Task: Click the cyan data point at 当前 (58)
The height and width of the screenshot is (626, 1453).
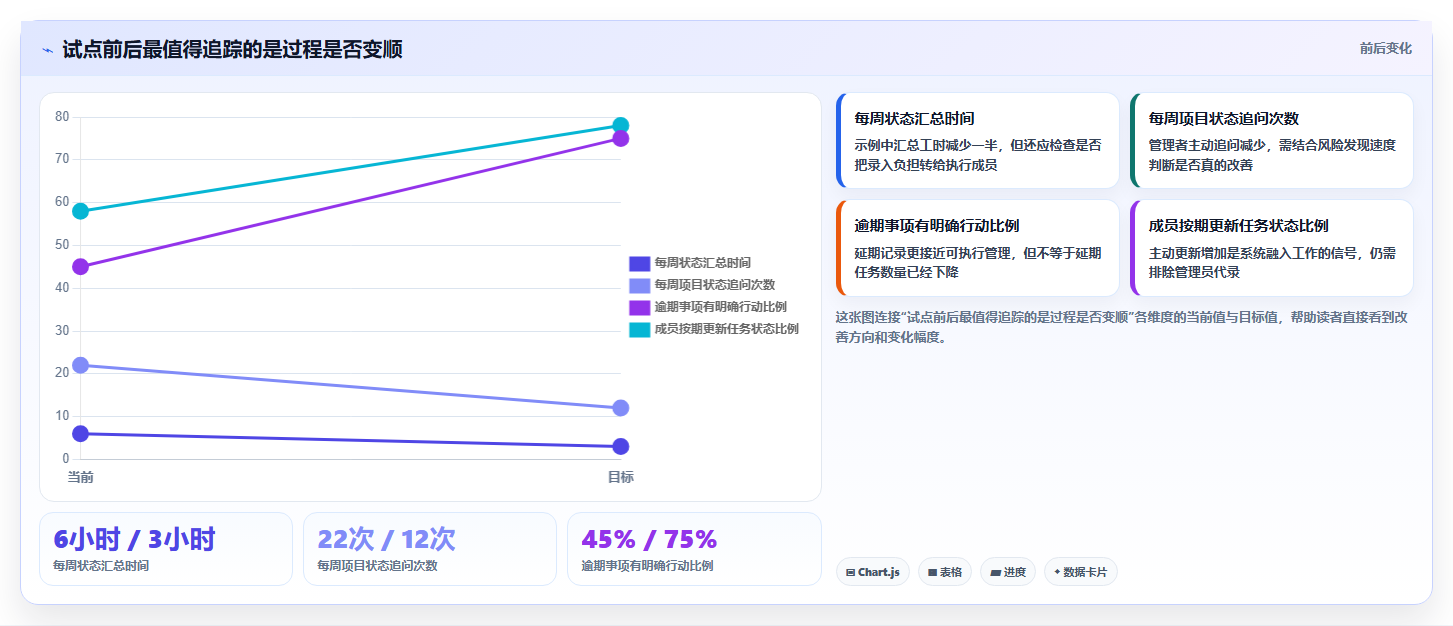Action: (x=81, y=211)
